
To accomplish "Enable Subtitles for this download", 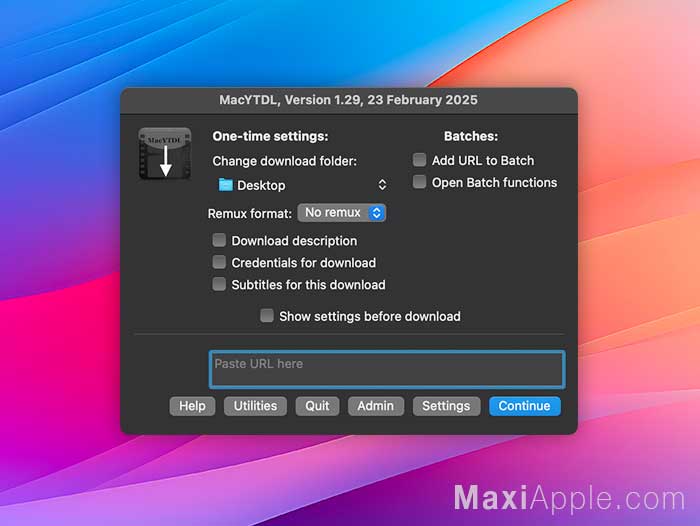I will coord(219,284).
